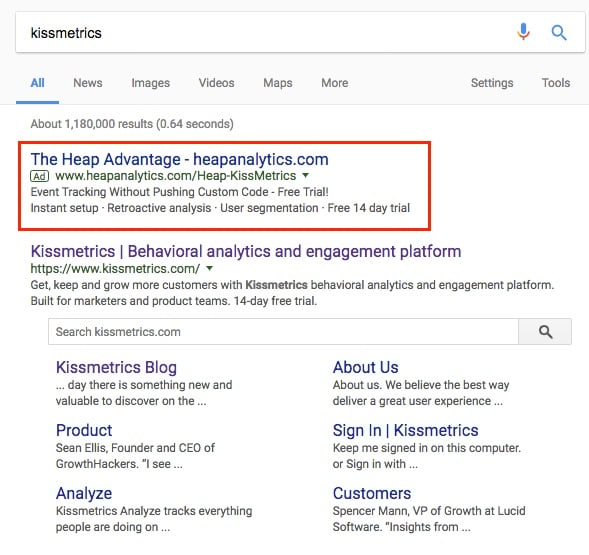Open the Customers sitelink
Screen dimensions: 589x555
coord(372,493)
